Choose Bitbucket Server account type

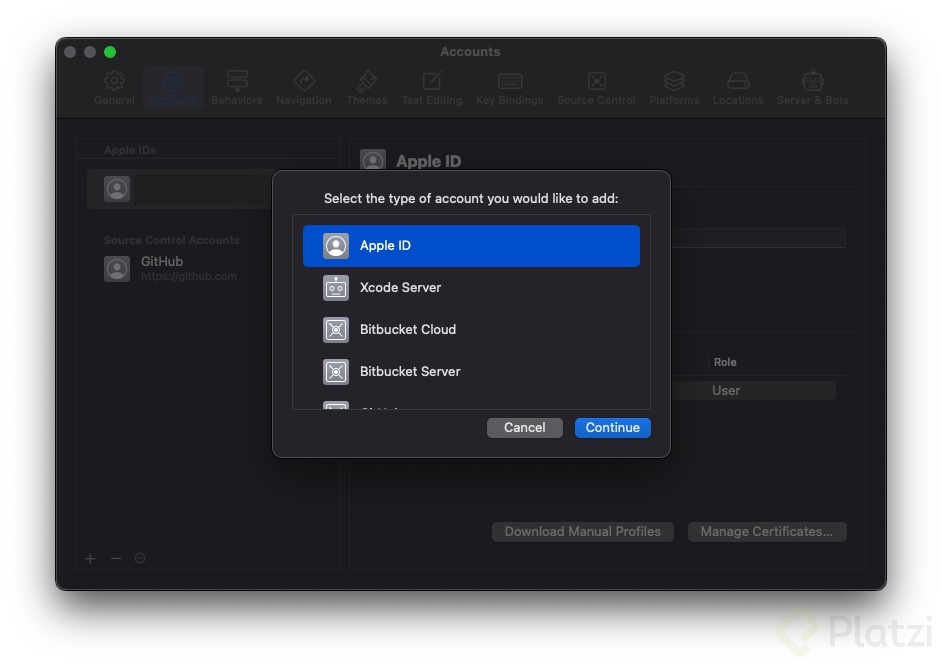click(471, 372)
